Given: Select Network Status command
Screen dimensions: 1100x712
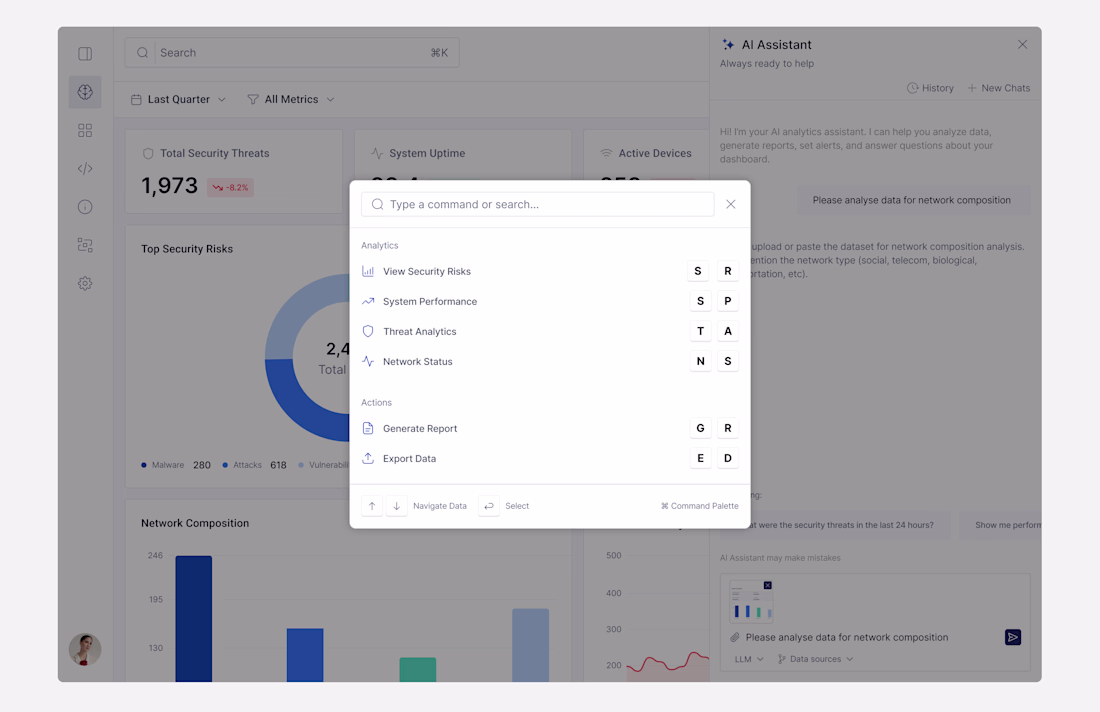Looking at the screenshot, I should point(549,362).
